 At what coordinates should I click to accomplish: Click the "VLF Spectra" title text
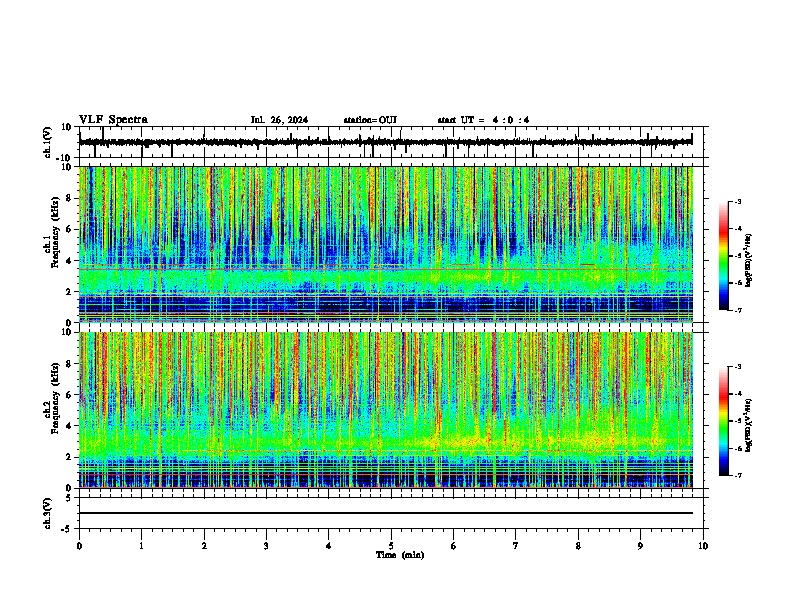(x=113, y=120)
